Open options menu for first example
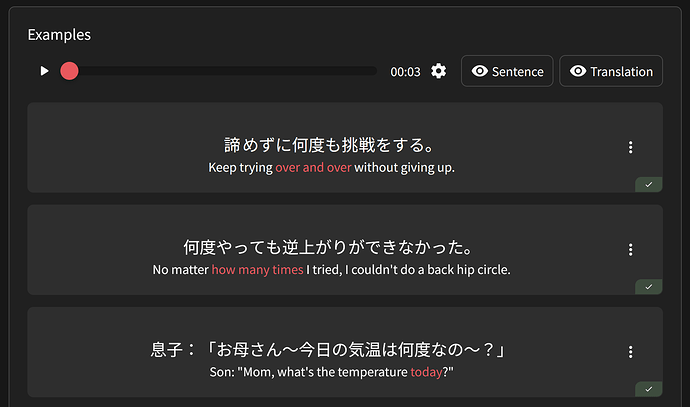The width and height of the screenshot is (690, 407). pos(630,148)
